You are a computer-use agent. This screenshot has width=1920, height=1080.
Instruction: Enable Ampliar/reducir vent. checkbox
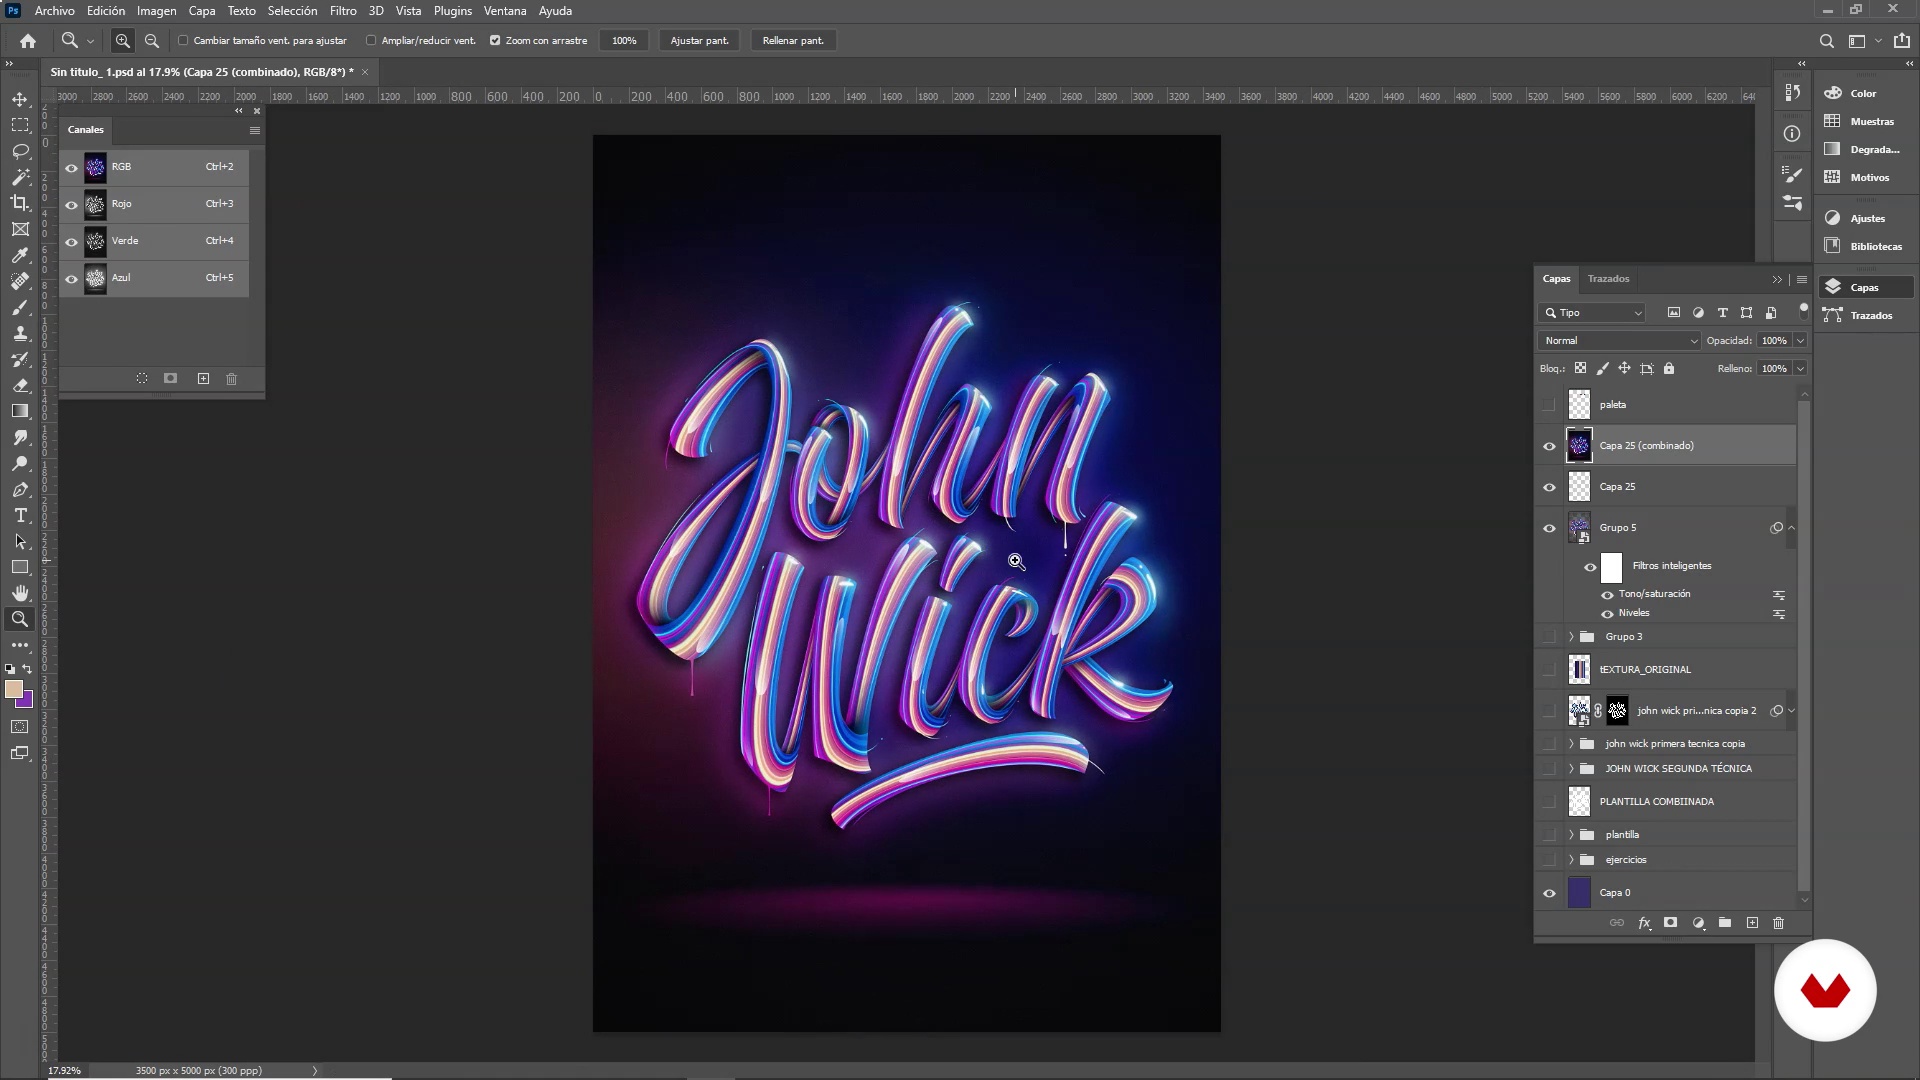371,41
